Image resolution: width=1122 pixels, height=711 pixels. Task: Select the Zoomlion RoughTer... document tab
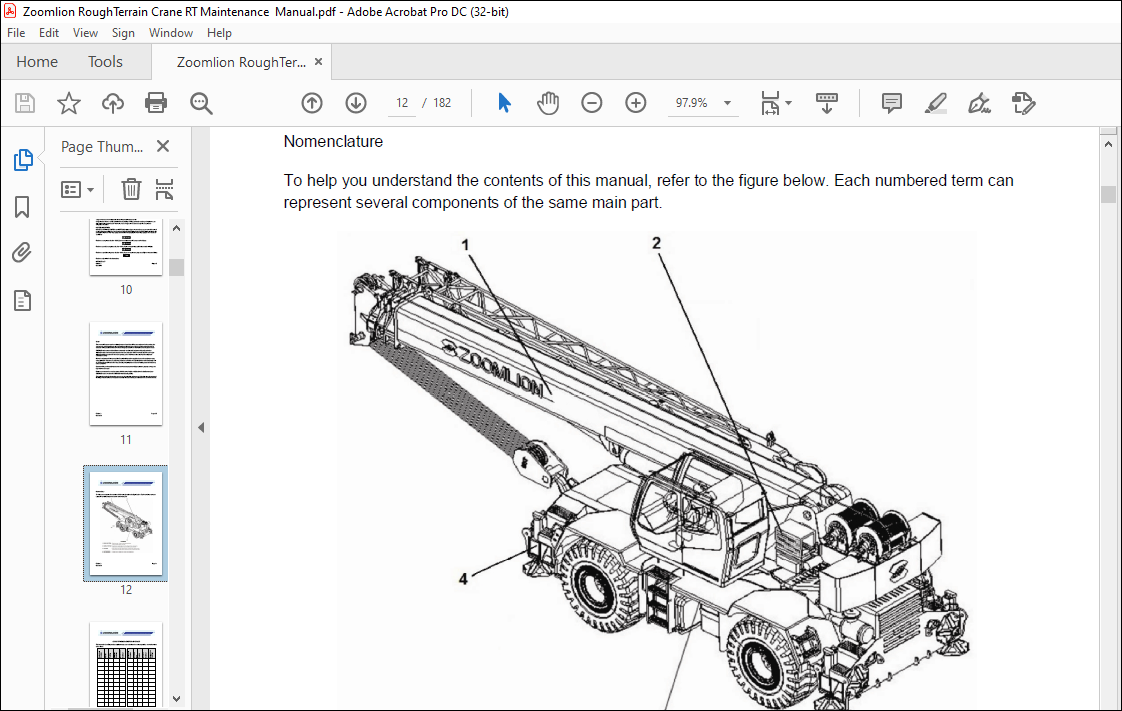(241, 62)
